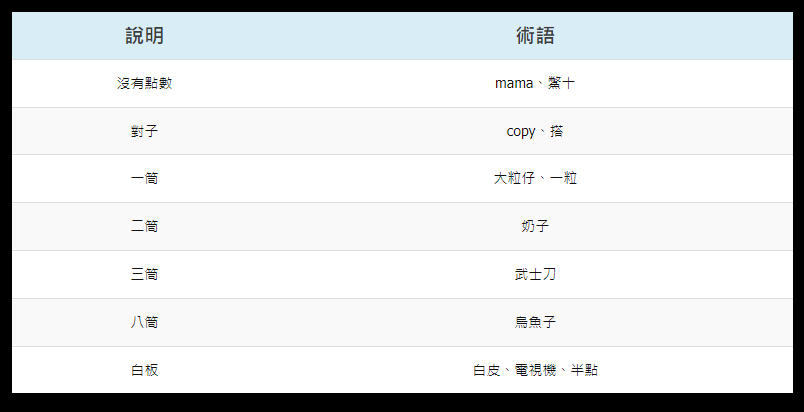The image size is (804, 412).
Task: Select the 一筒 cell
Action: (x=144, y=179)
